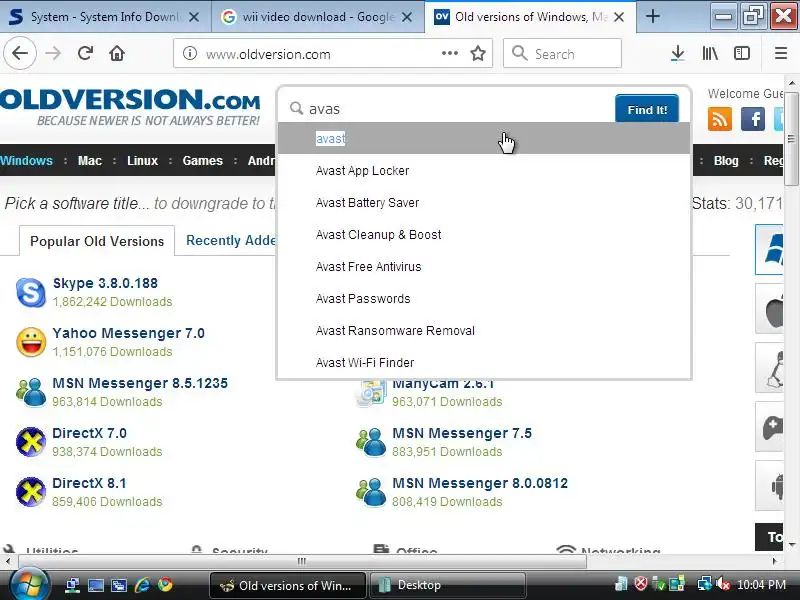Switch to the System Info Download tab
The height and width of the screenshot is (600, 800).
105,17
